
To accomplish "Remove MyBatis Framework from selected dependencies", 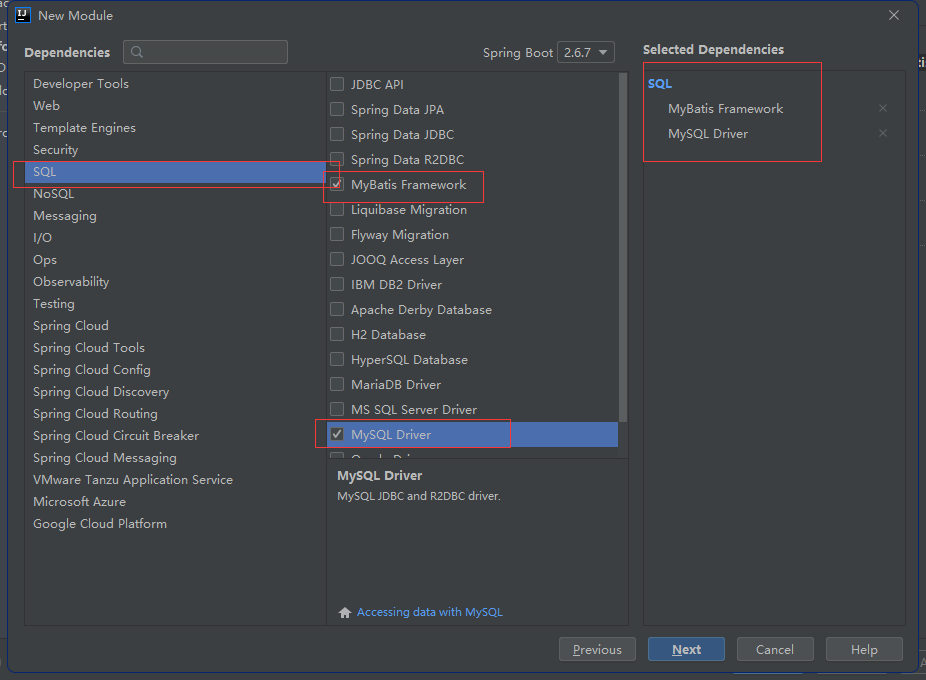I will [x=883, y=108].
